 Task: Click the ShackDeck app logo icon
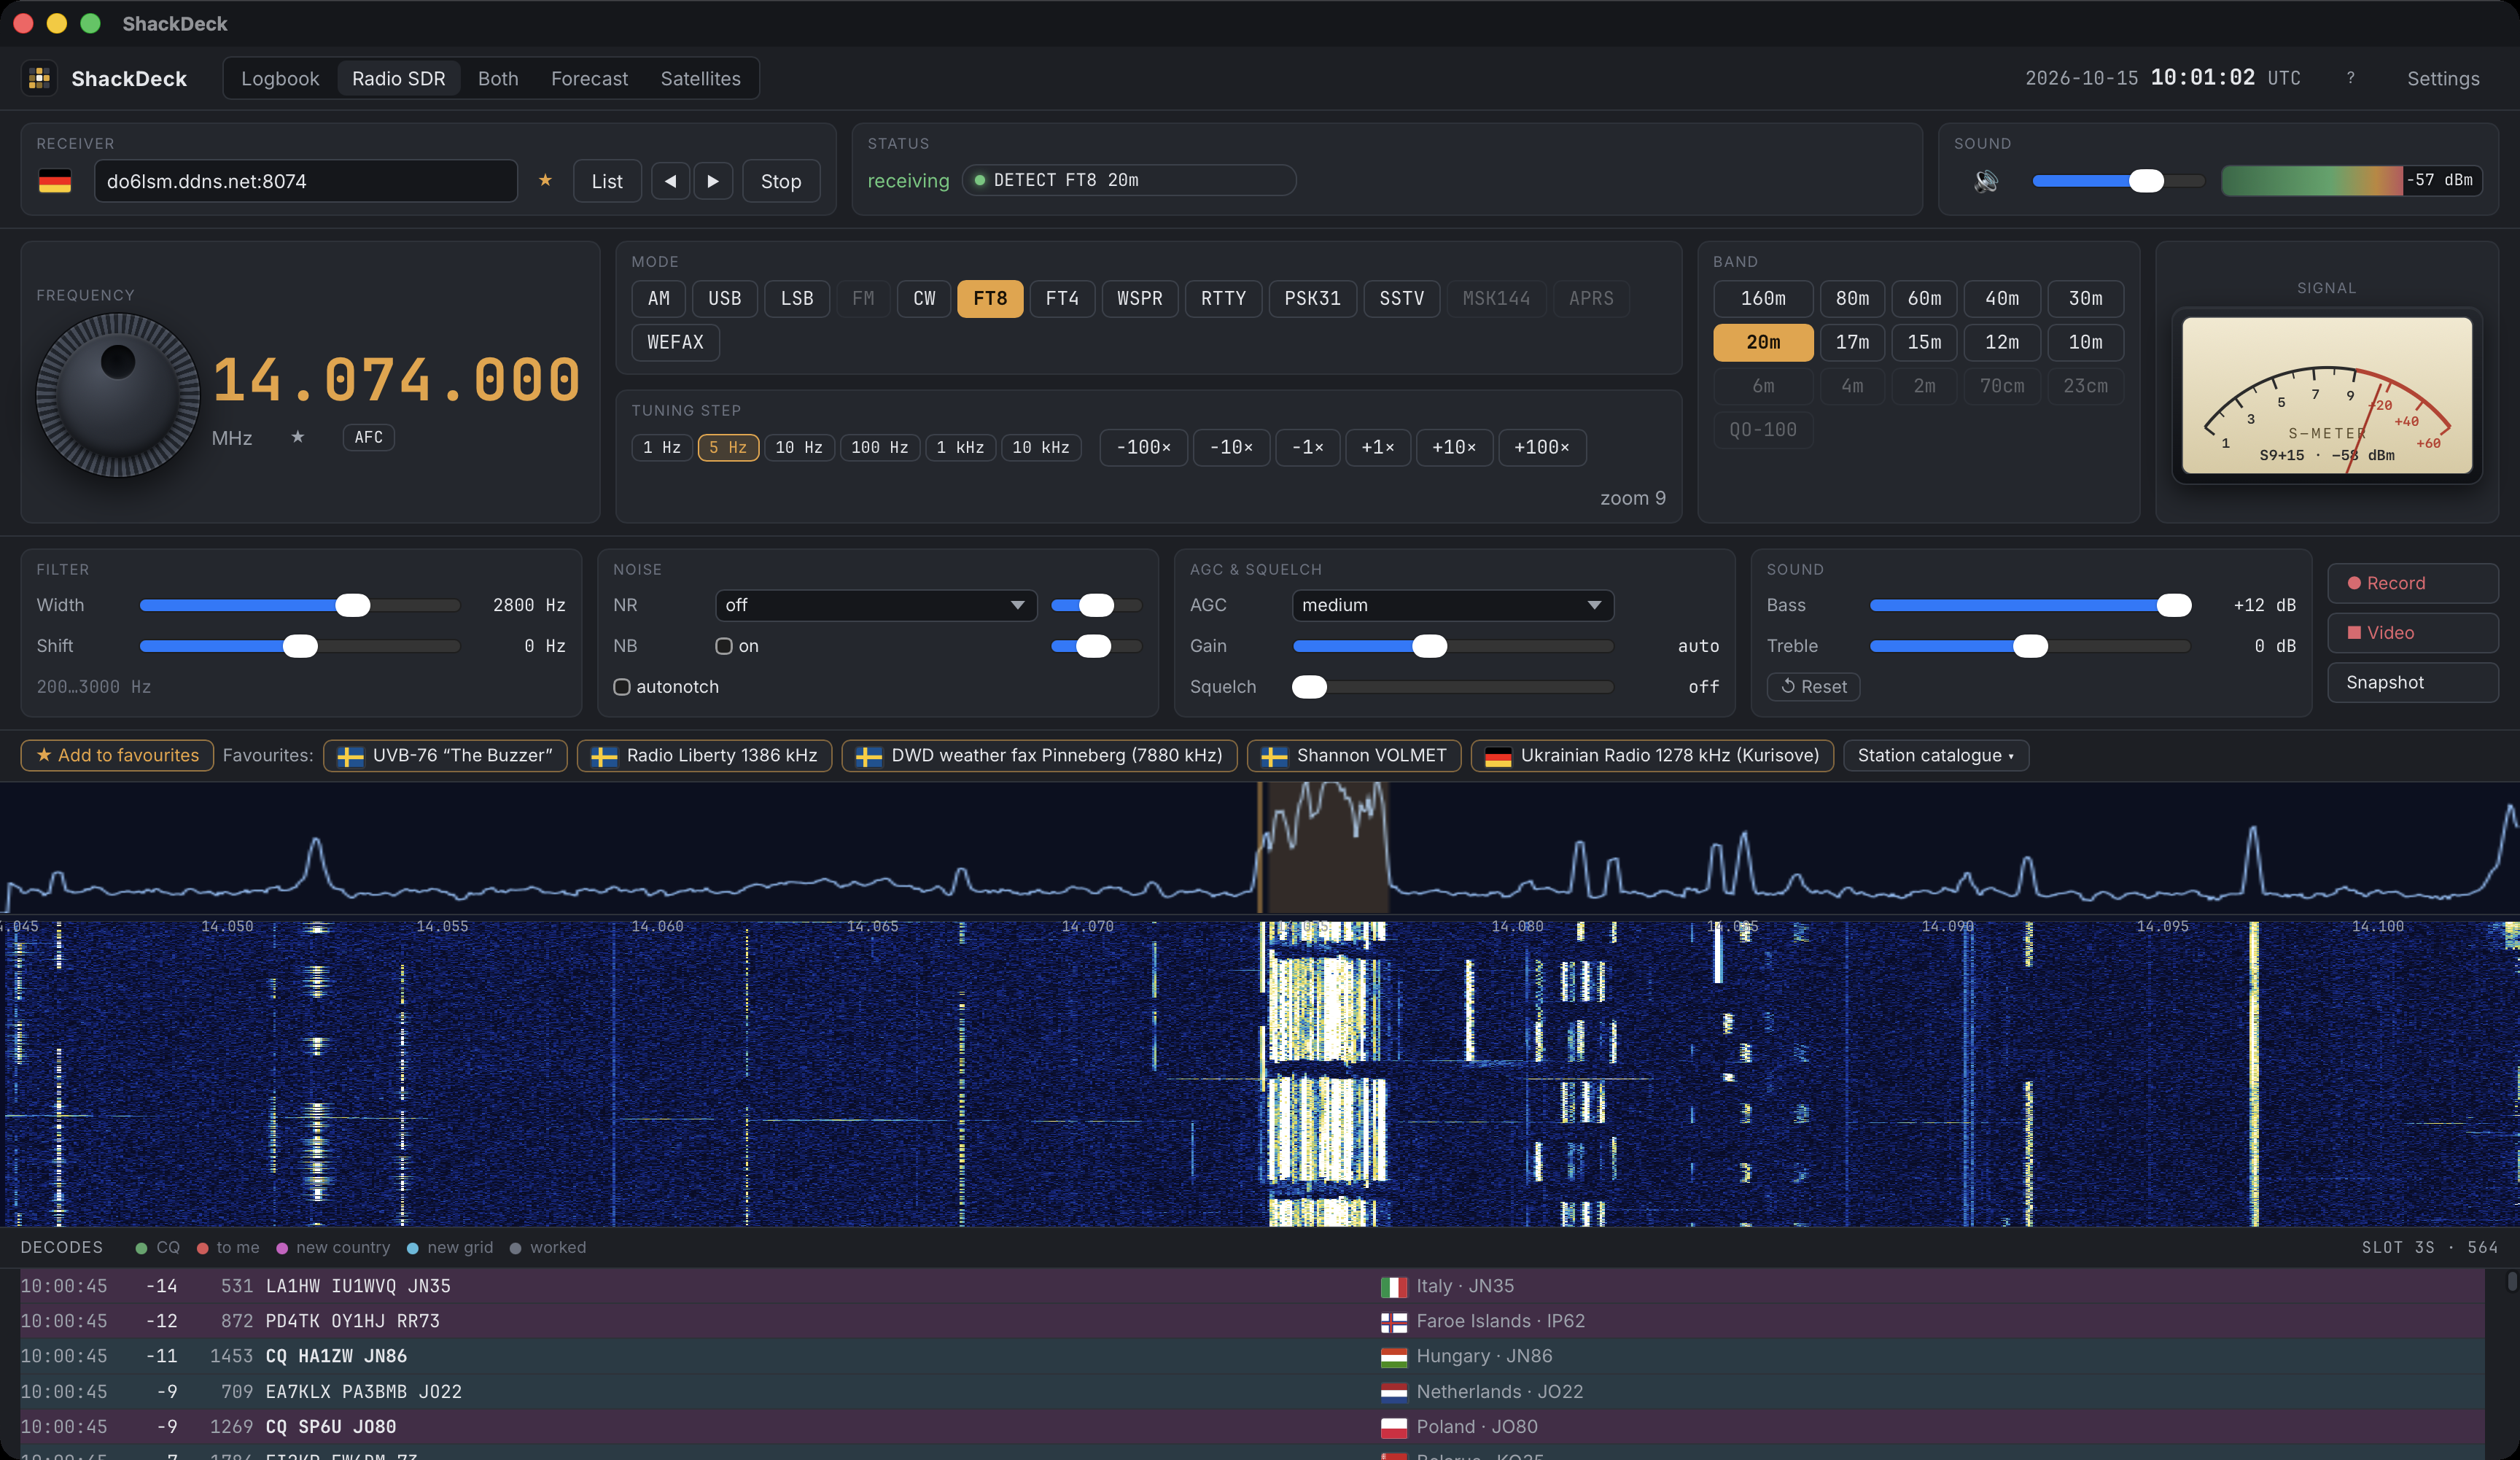click(40, 78)
